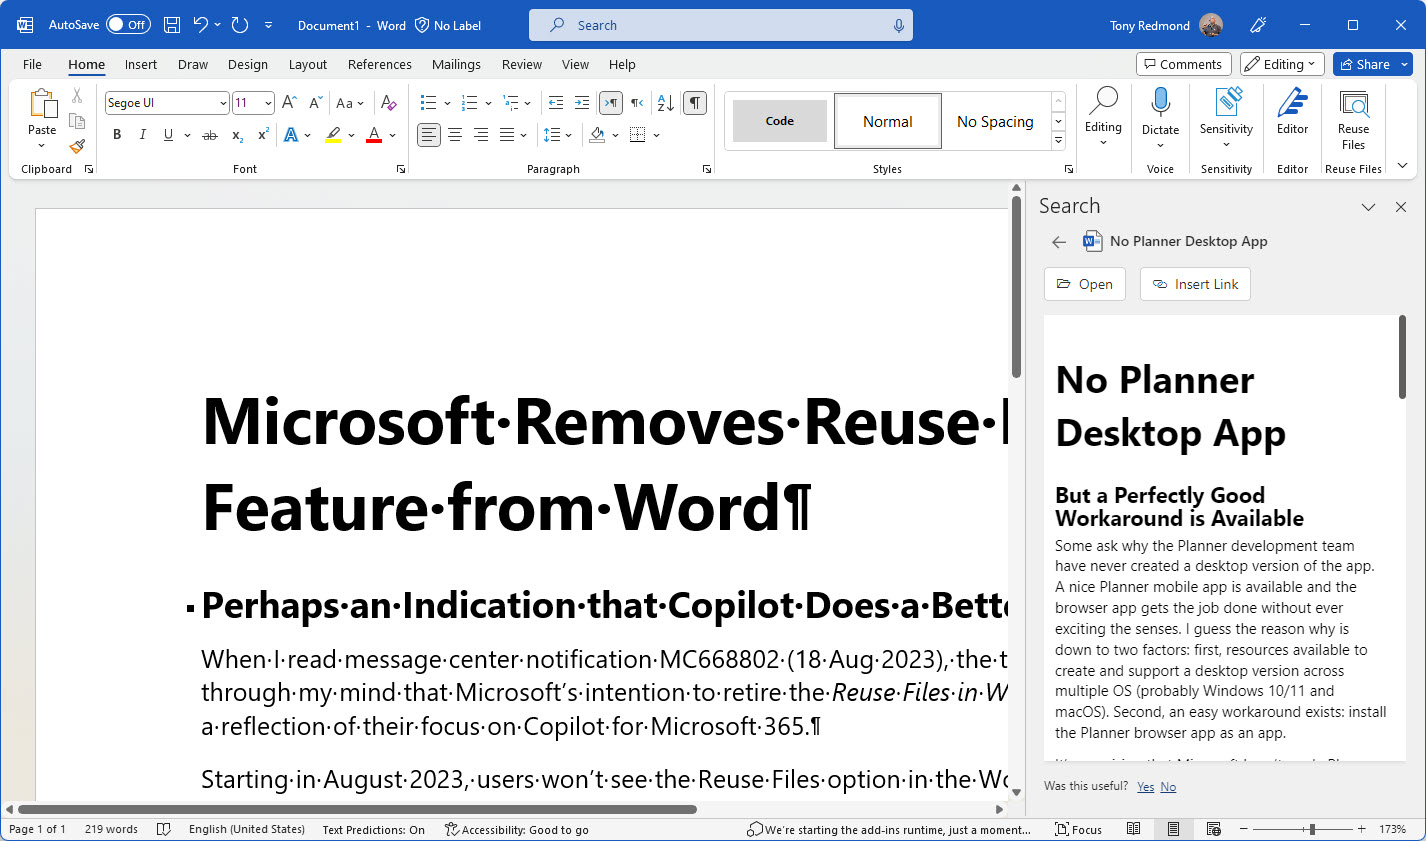Clear all formatting icon
The width and height of the screenshot is (1426, 841).
pyautogui.click(x=389, y=102)
